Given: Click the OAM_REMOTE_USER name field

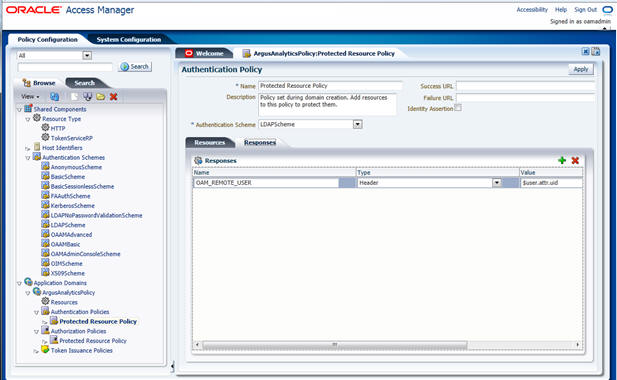Looking at the screenshot, I should pyautogui.click(x=266, y=183).
